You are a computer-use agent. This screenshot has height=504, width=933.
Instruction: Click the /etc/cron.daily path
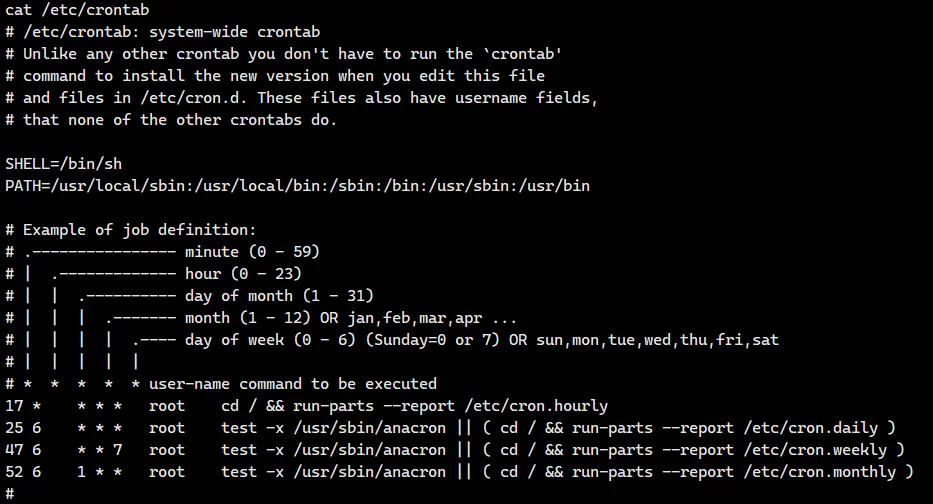click(x=809, y=428)
